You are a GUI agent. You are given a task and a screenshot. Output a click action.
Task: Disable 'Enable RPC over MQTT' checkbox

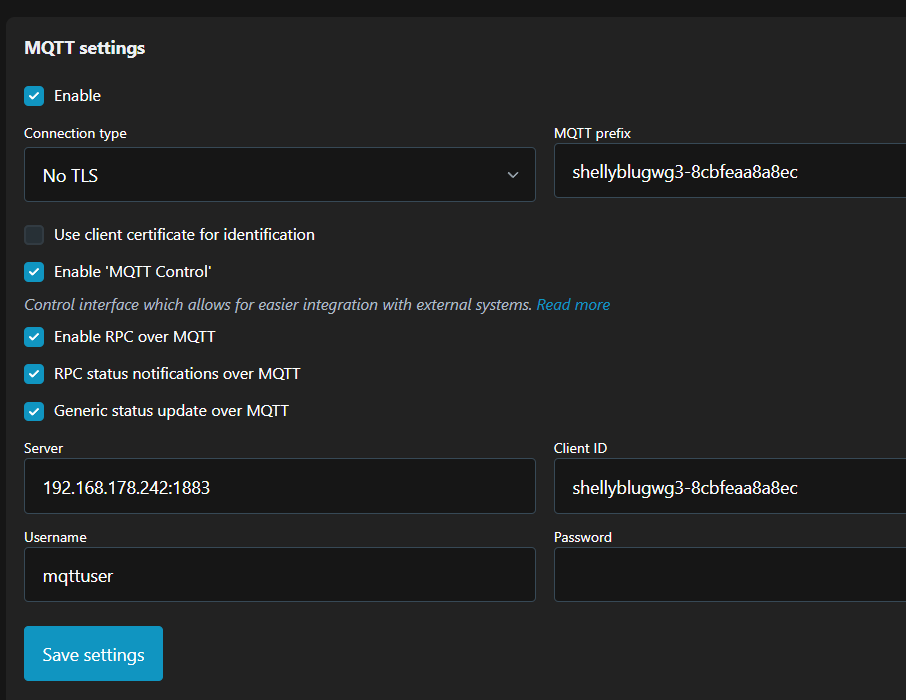[34, 337]
